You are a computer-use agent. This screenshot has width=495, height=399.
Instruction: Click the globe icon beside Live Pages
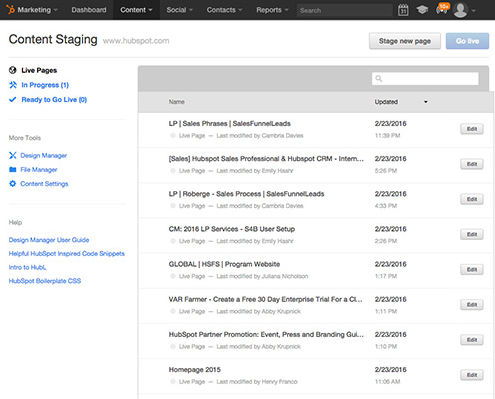point(13,70)
